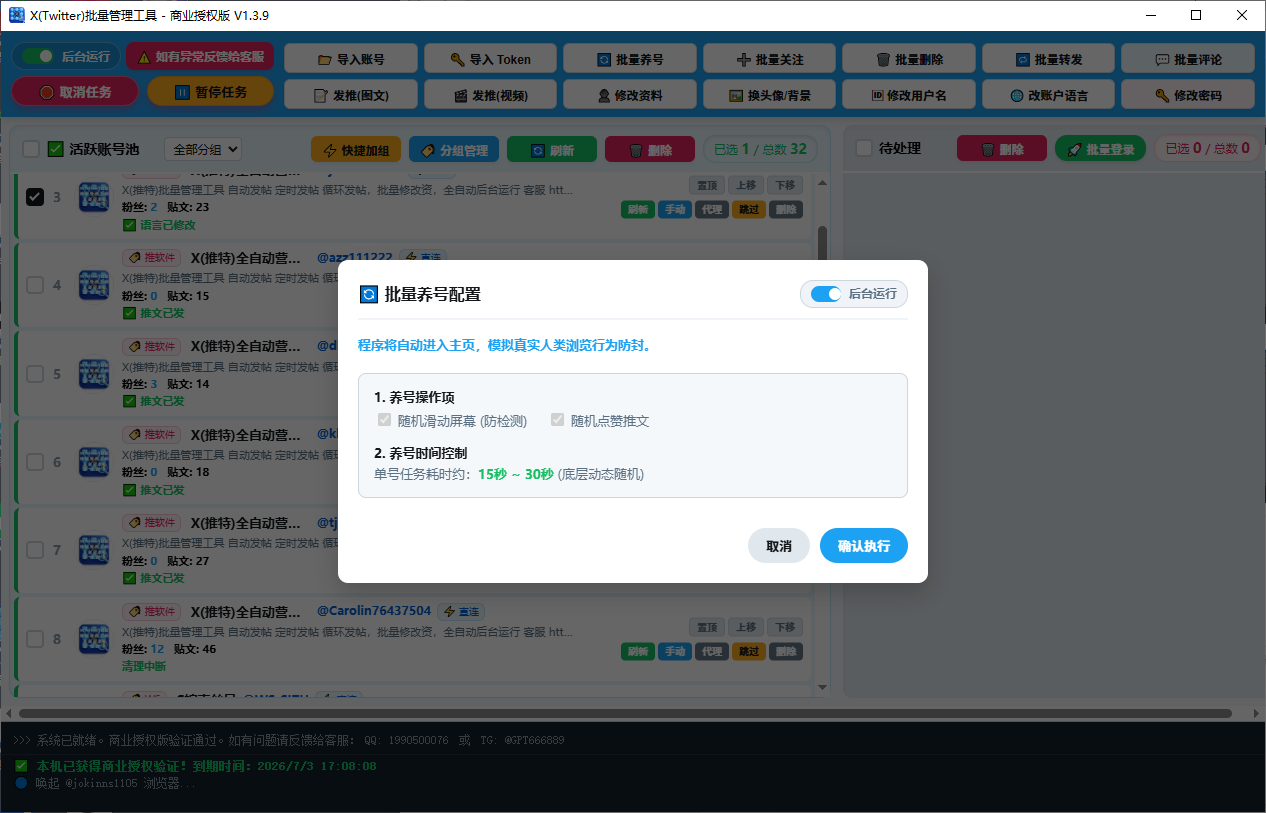
Task: Click the 批量删除 trash toolbar button
Action: (x=908, y=59)
